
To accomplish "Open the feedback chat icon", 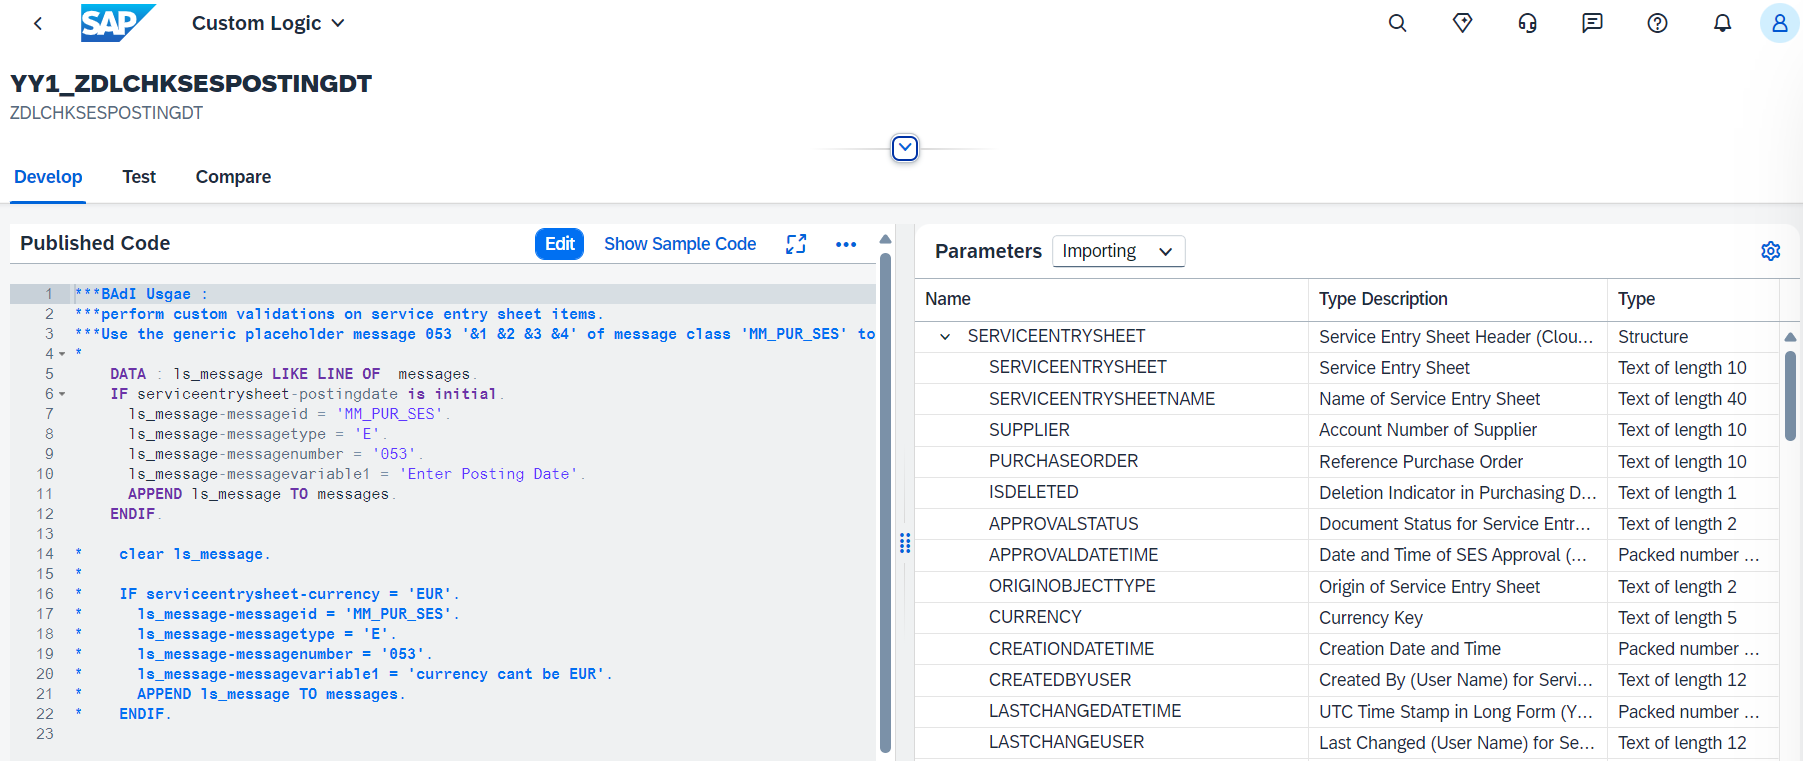I will (x=1593, y=23).
